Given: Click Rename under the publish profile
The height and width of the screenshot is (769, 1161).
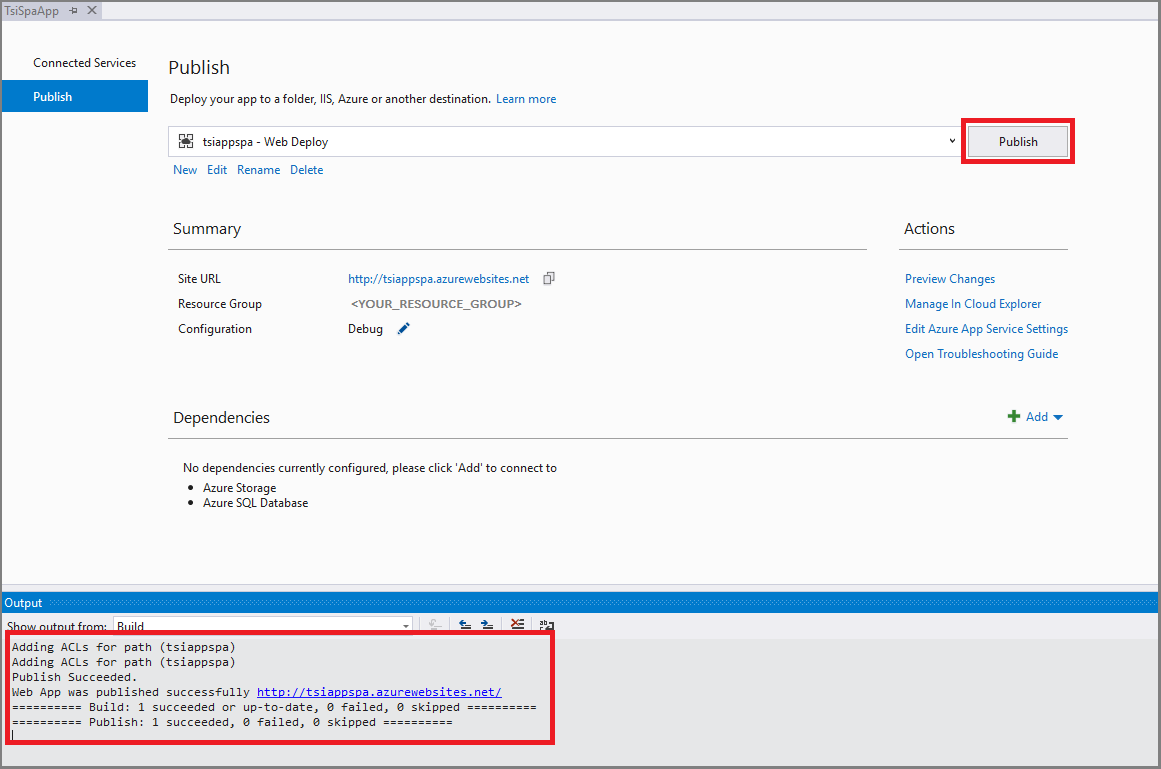Looking at the screenshot, I should 258,170.
